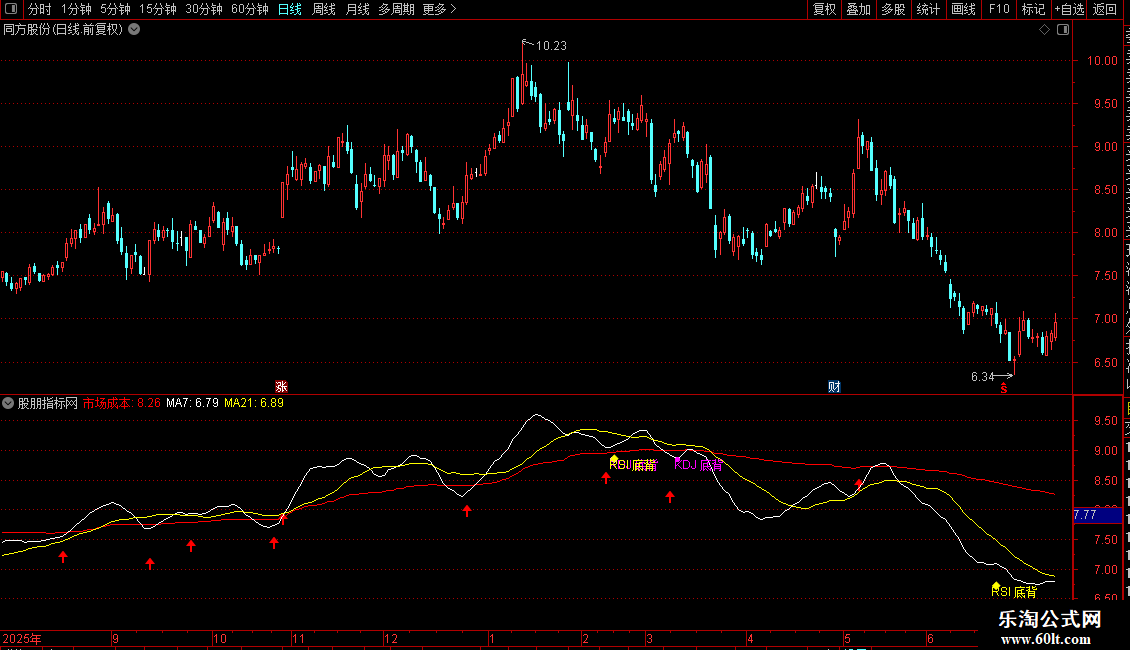This screenshot has height=650, width=1130.
Task: Click the 6.34 low price label
Action: coord(982,377)
